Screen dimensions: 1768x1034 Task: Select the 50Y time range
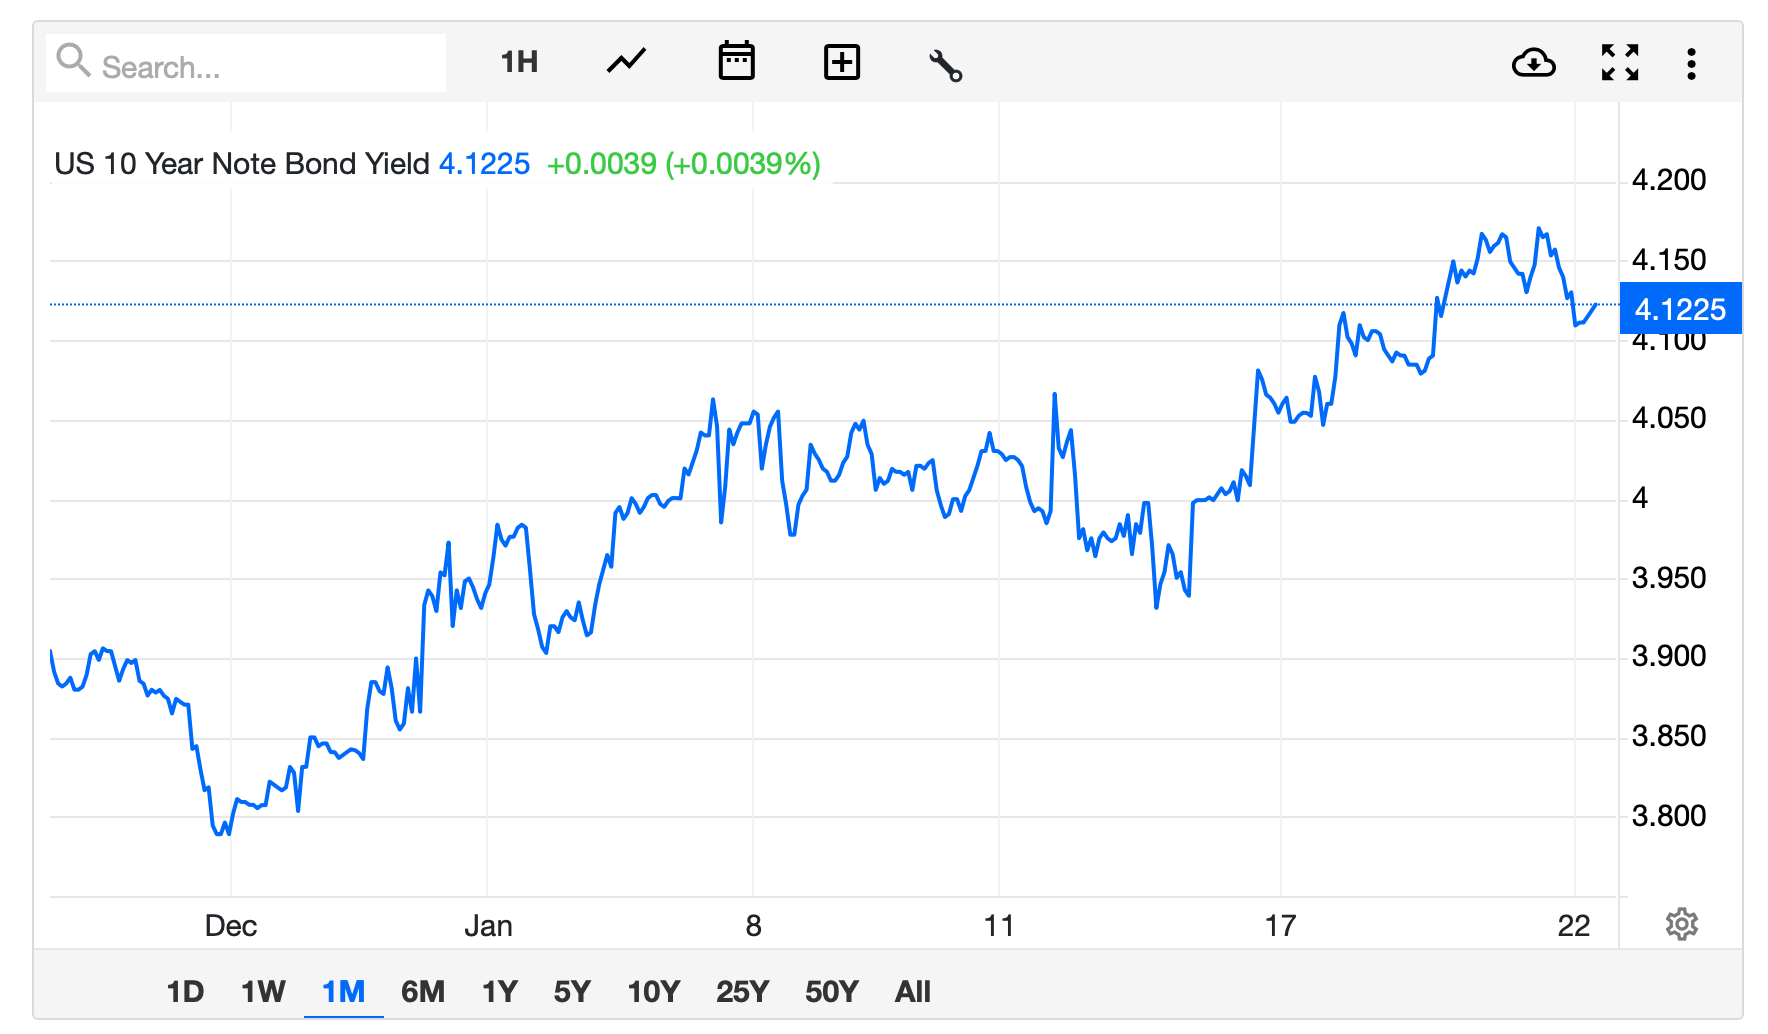pos(832,992)
